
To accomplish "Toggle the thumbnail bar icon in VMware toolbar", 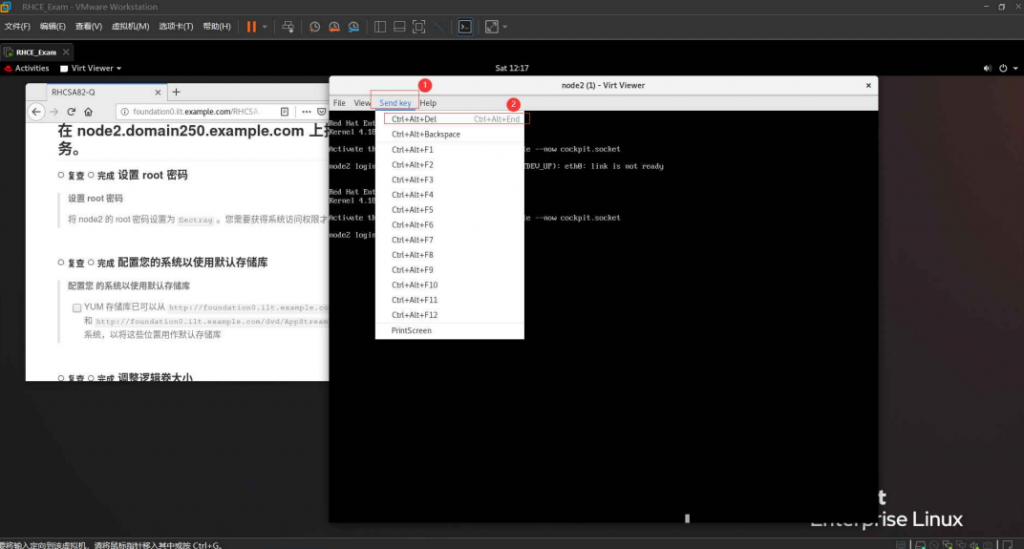I will 399,27.
